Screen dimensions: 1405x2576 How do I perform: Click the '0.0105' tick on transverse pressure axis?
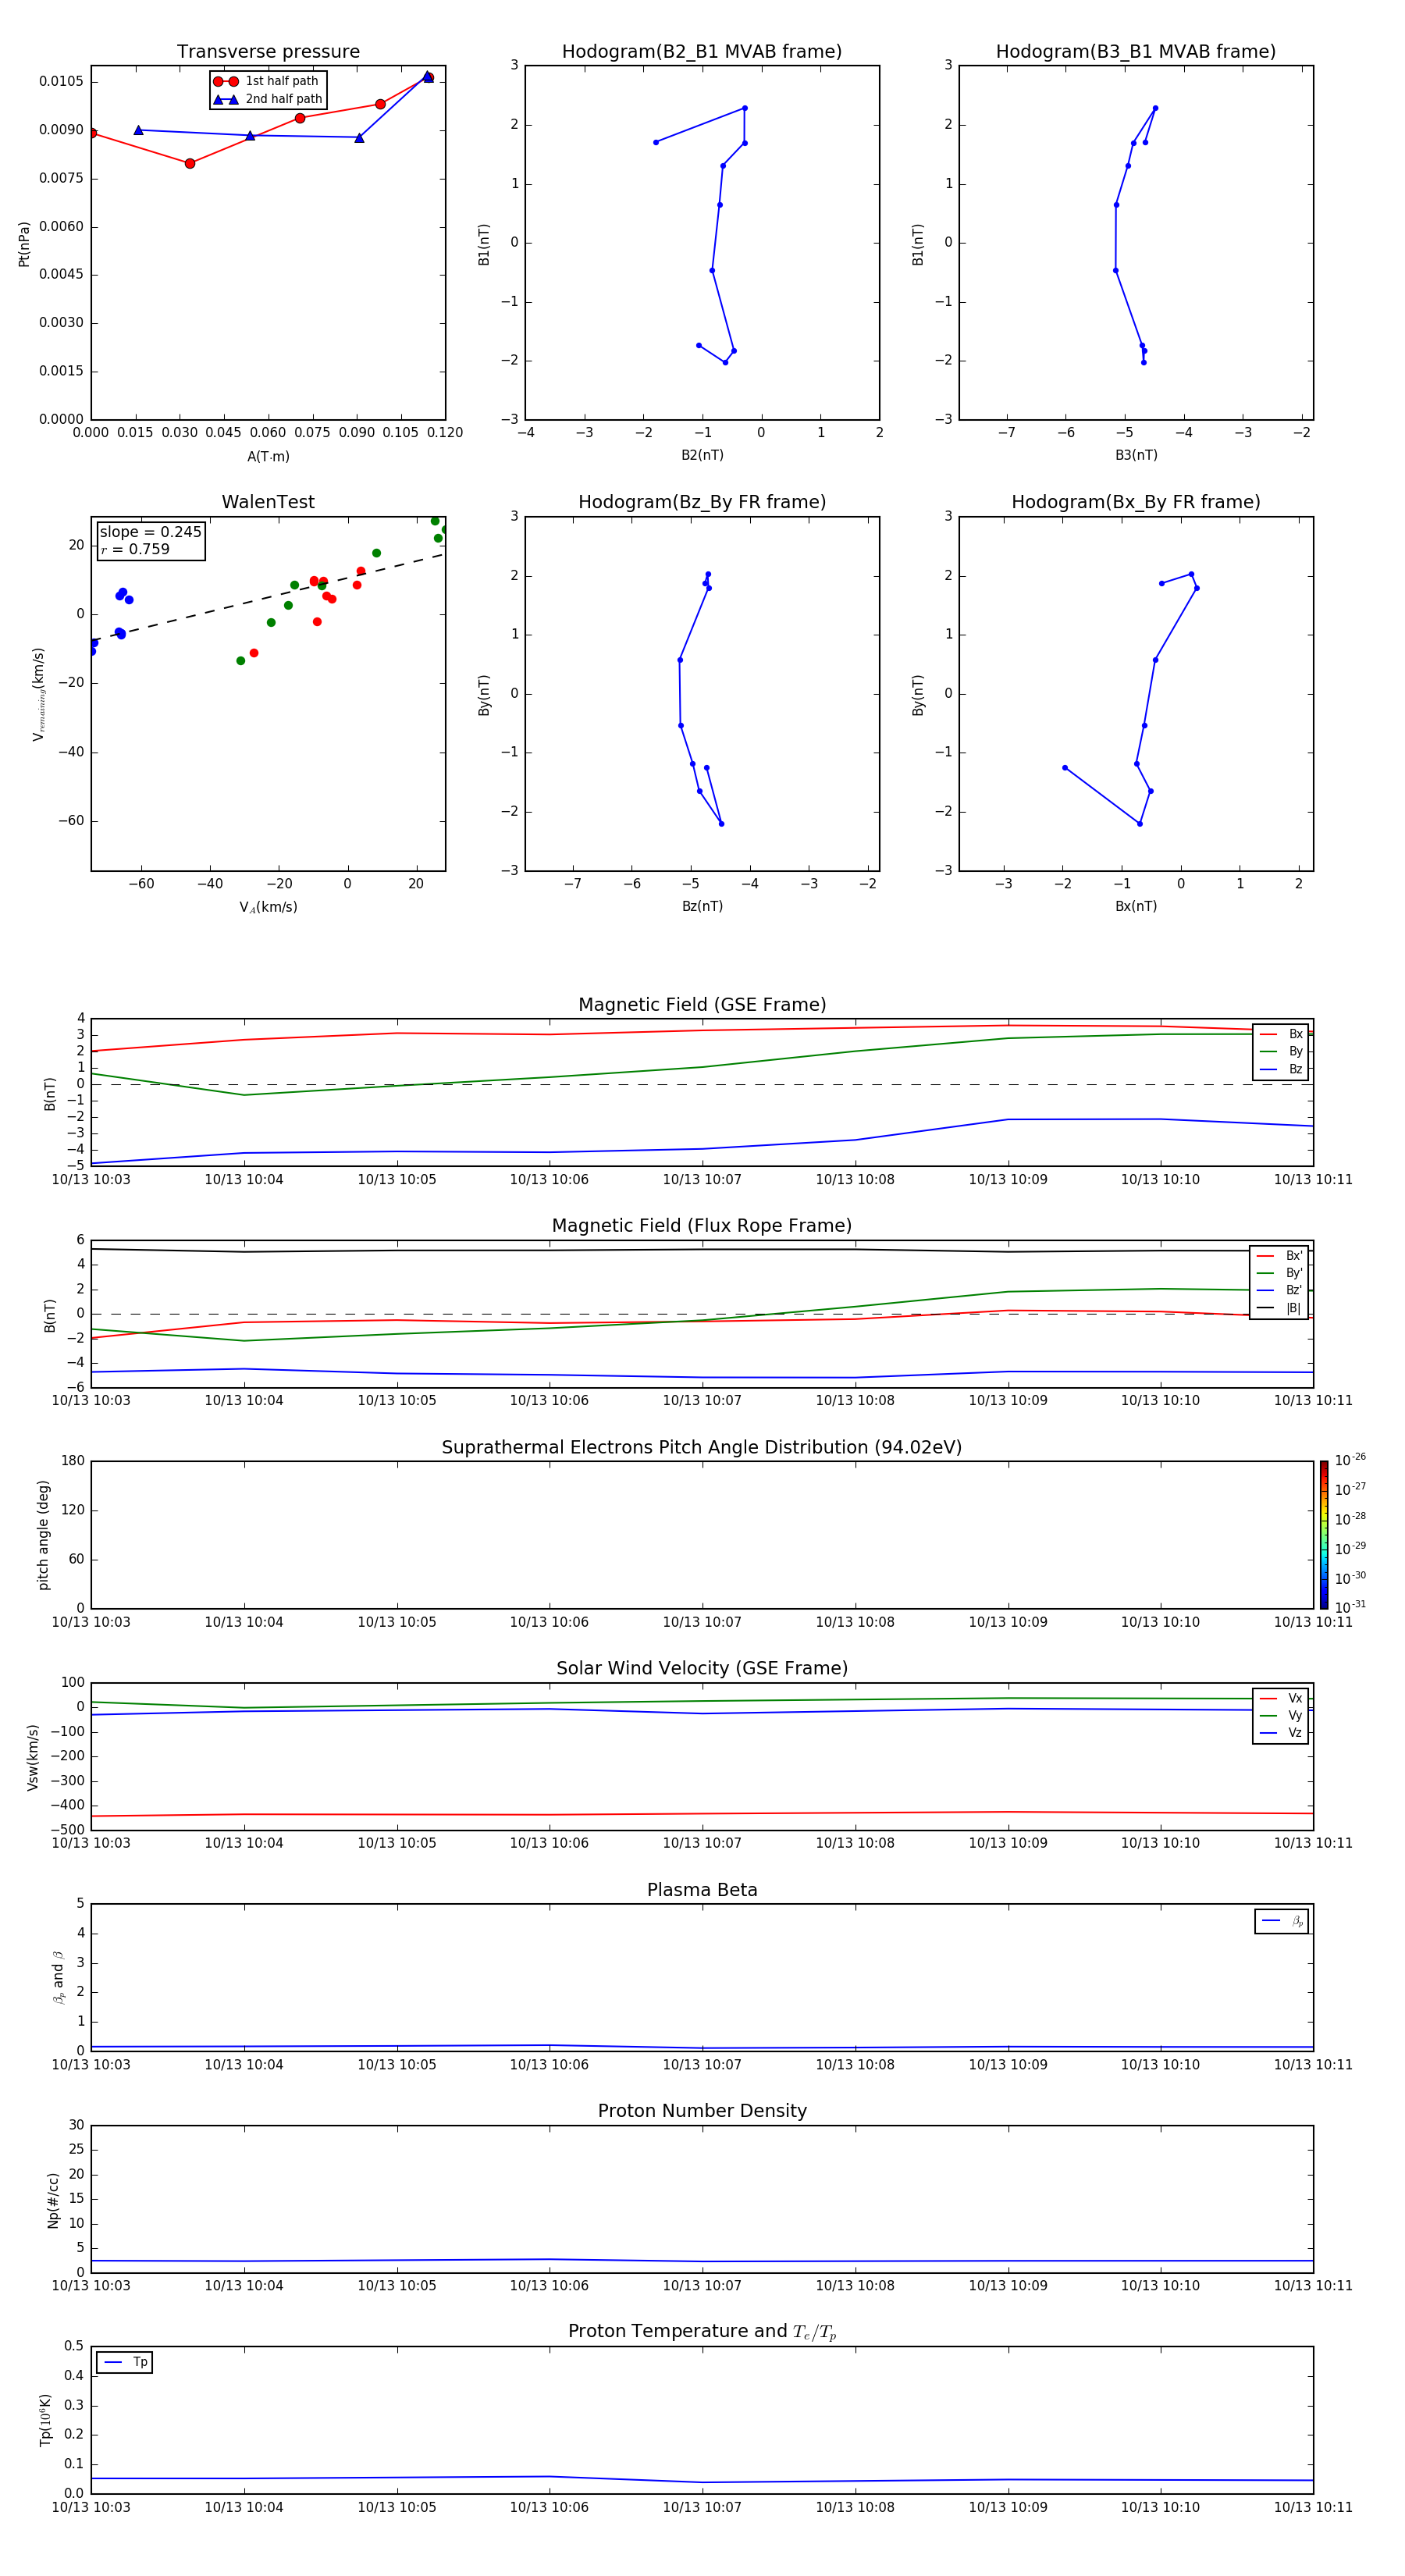coord(61,82)
